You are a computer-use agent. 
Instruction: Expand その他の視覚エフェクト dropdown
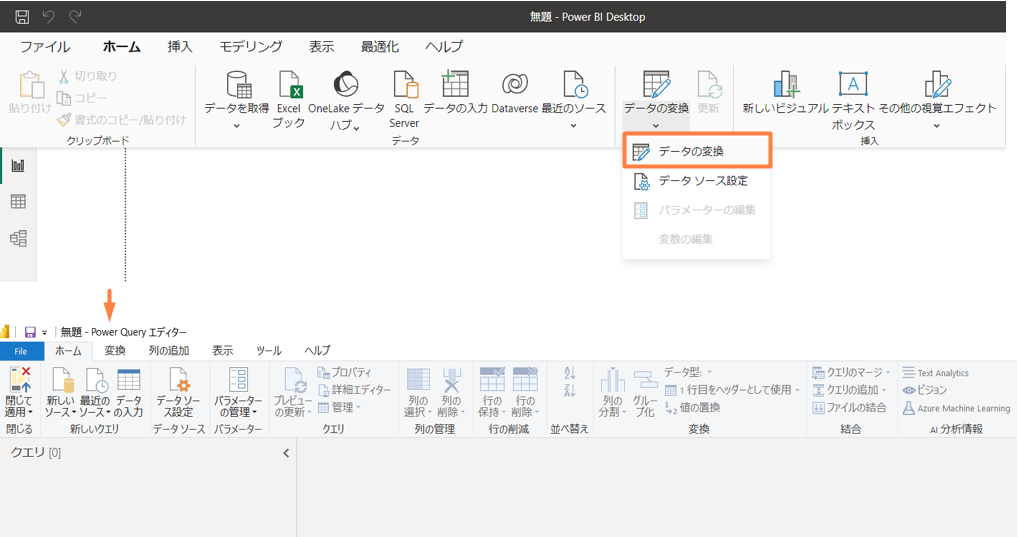[937, 126]
